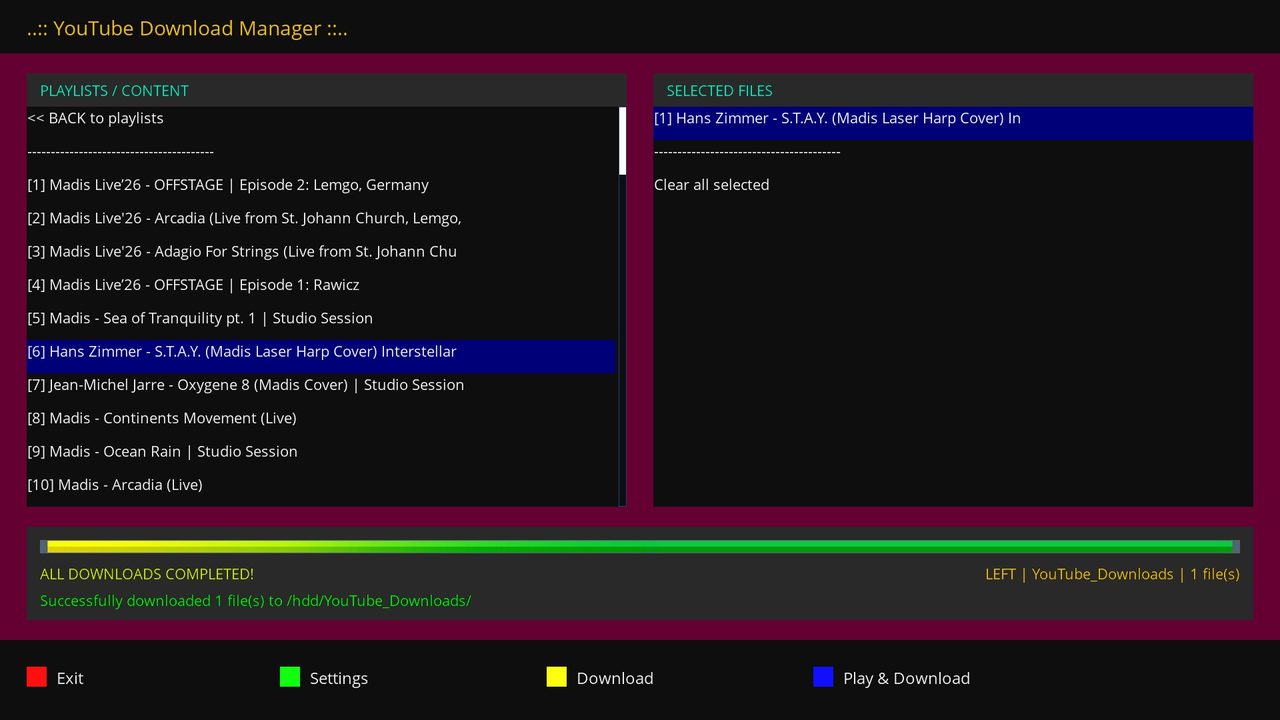
Task: Click the blue Play & Download key
Action: click(823, 677)
